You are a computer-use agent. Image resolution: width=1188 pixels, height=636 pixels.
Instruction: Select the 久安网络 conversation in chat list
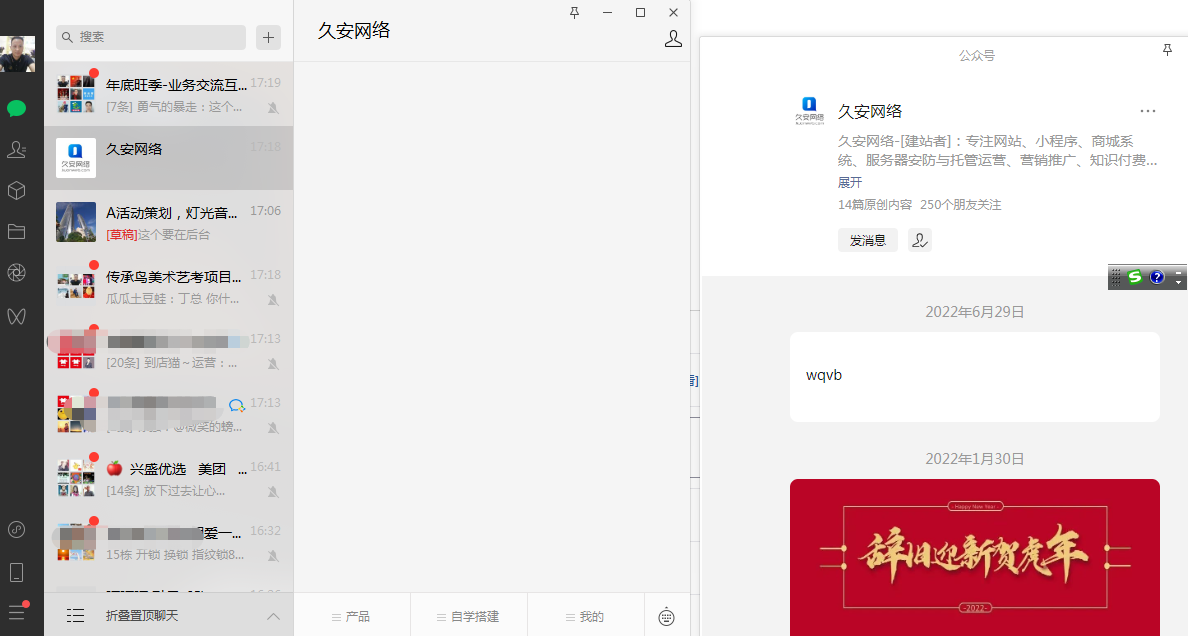click(168, 158)
